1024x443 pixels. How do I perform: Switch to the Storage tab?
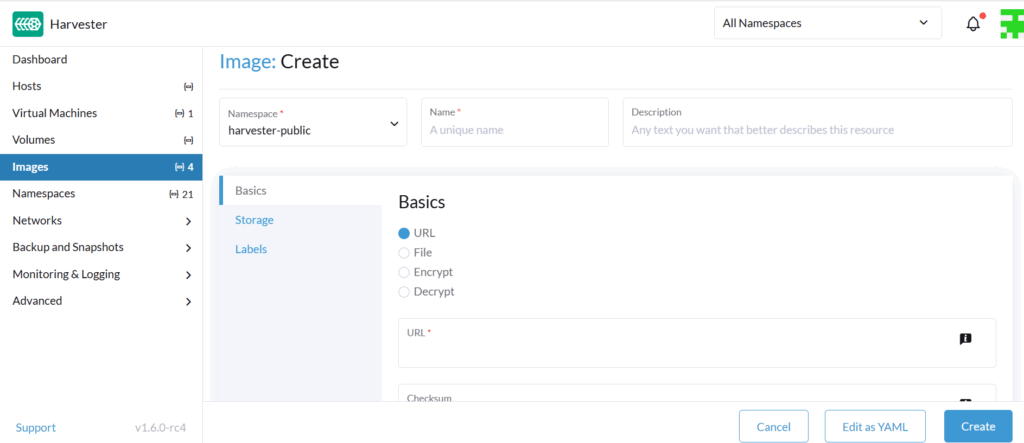coord(254,220)
